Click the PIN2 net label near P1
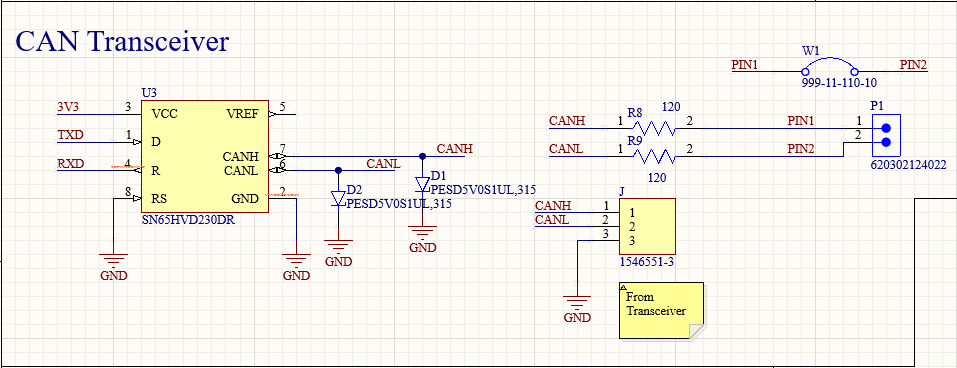Viewport: 957px width, 368px height. click(801, 148)
